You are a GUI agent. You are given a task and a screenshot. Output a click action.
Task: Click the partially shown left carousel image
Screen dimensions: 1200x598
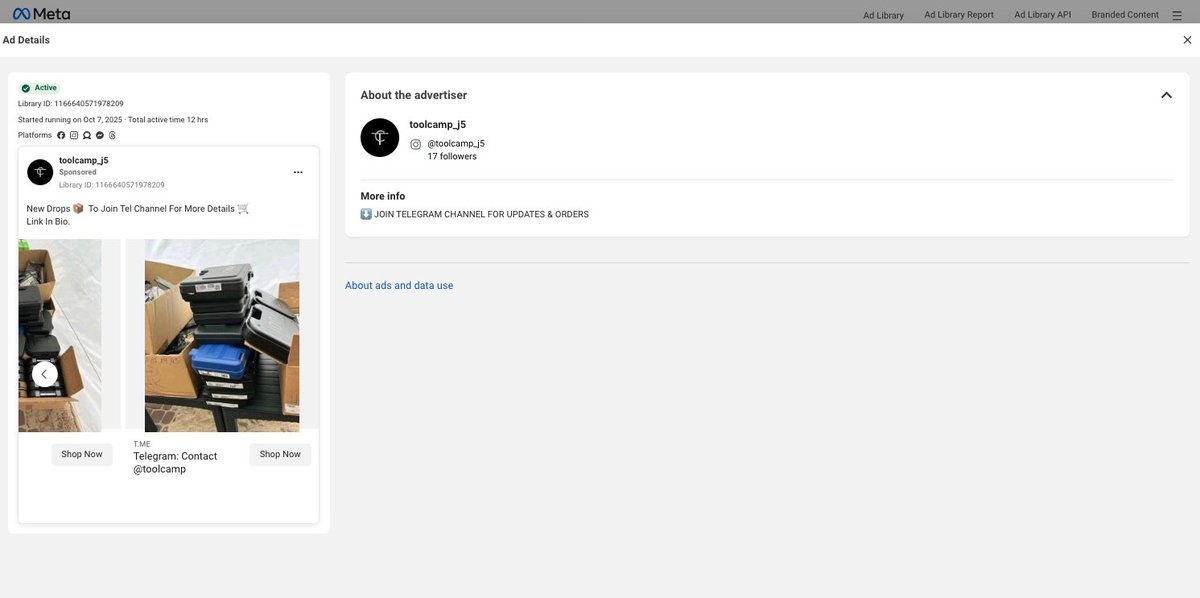60,335
